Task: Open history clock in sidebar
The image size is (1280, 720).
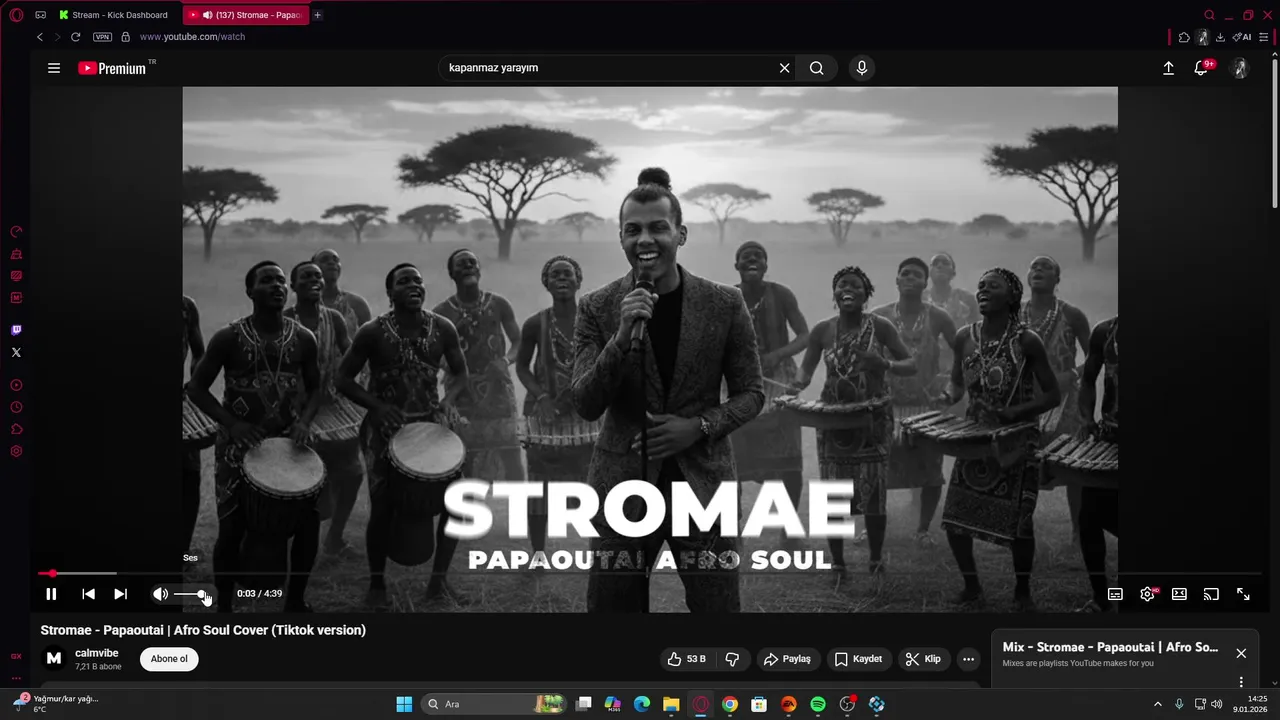Action: (16, 407)
